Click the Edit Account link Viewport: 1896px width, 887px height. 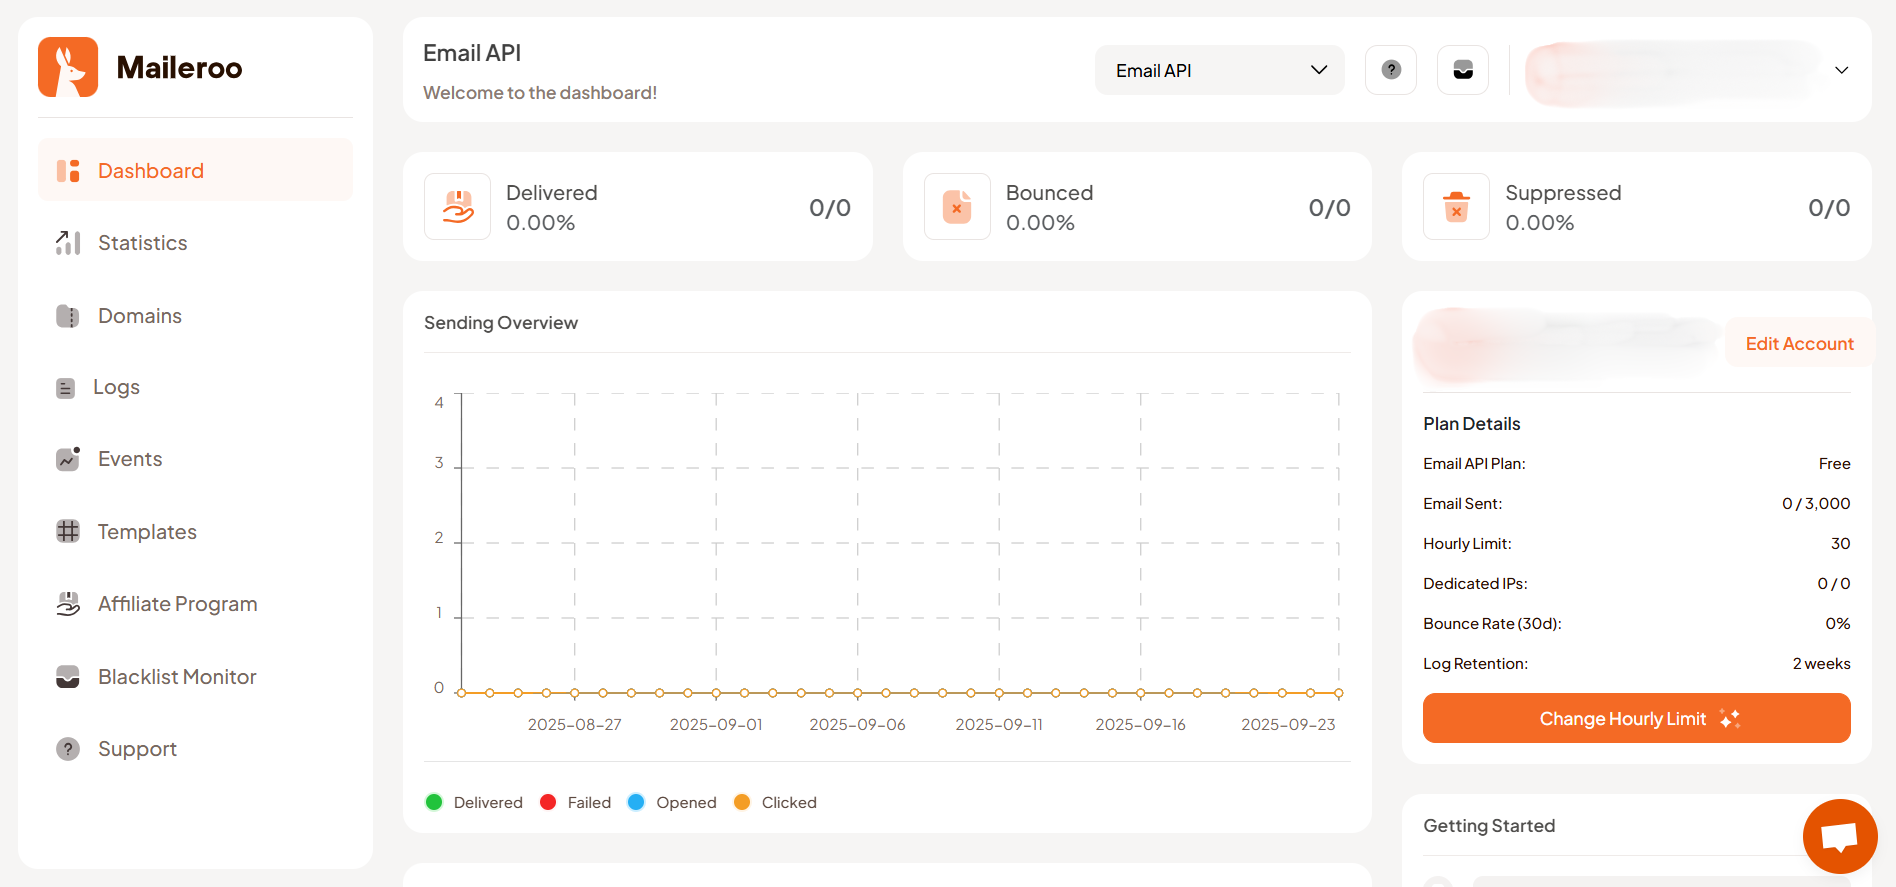1799,344
